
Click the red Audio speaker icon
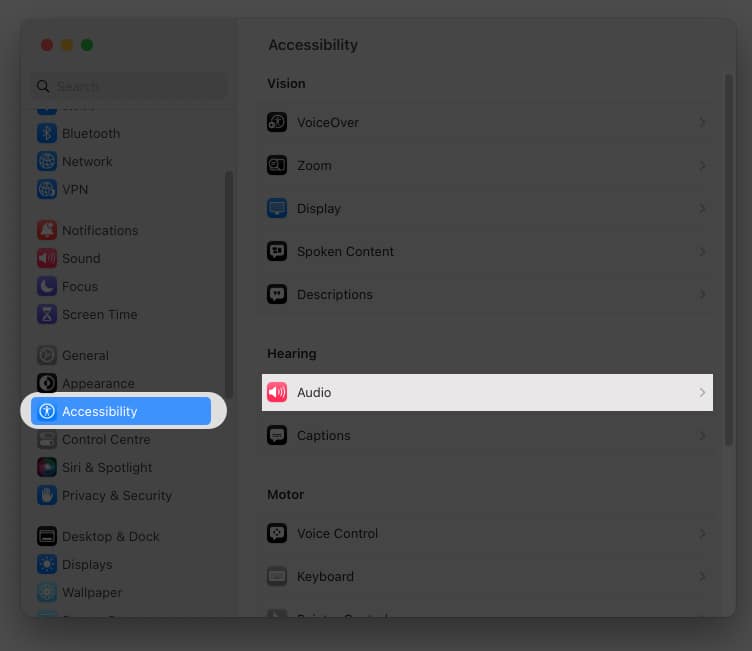(x=277, y=392)
